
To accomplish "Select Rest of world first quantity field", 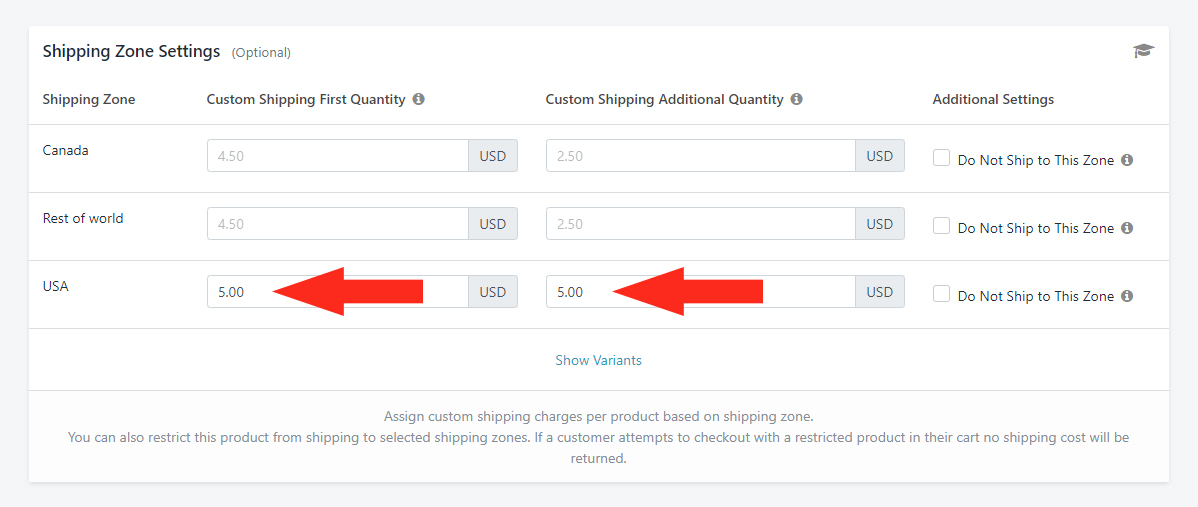I will pos(337,224).
